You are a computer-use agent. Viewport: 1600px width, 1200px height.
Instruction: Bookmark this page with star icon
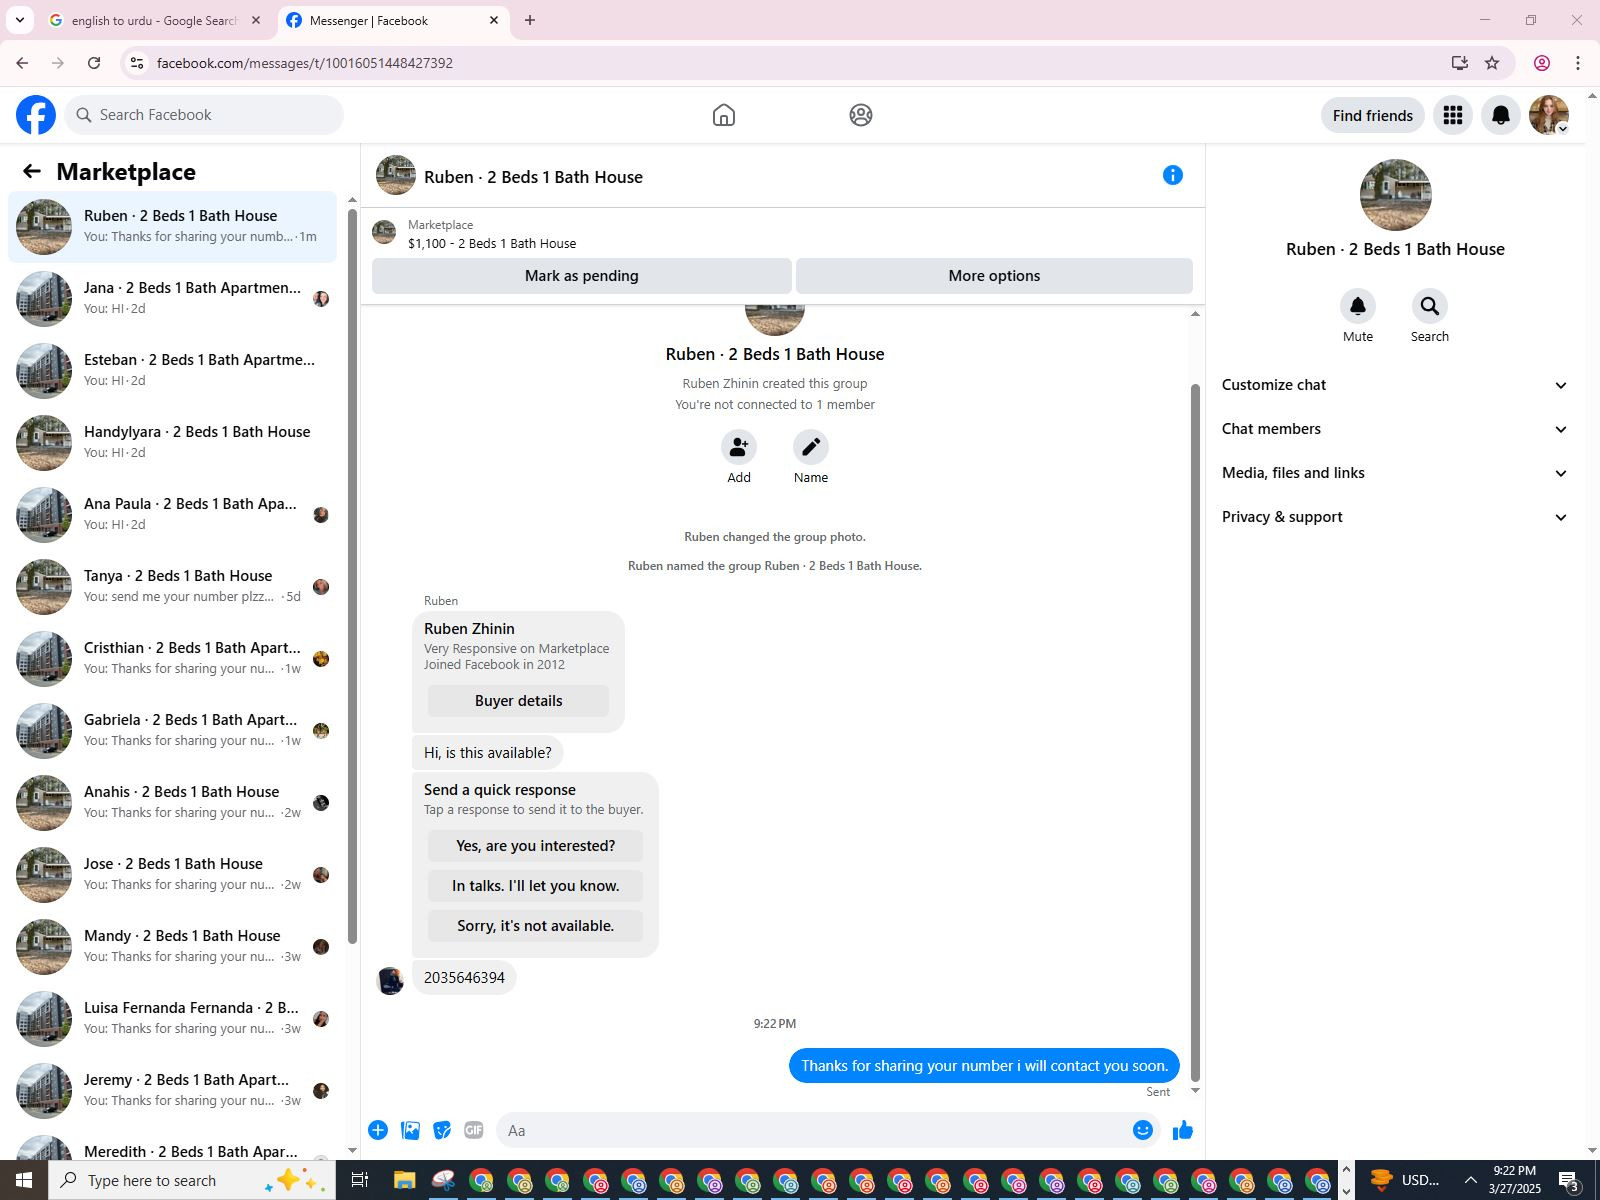(1492, 63)
